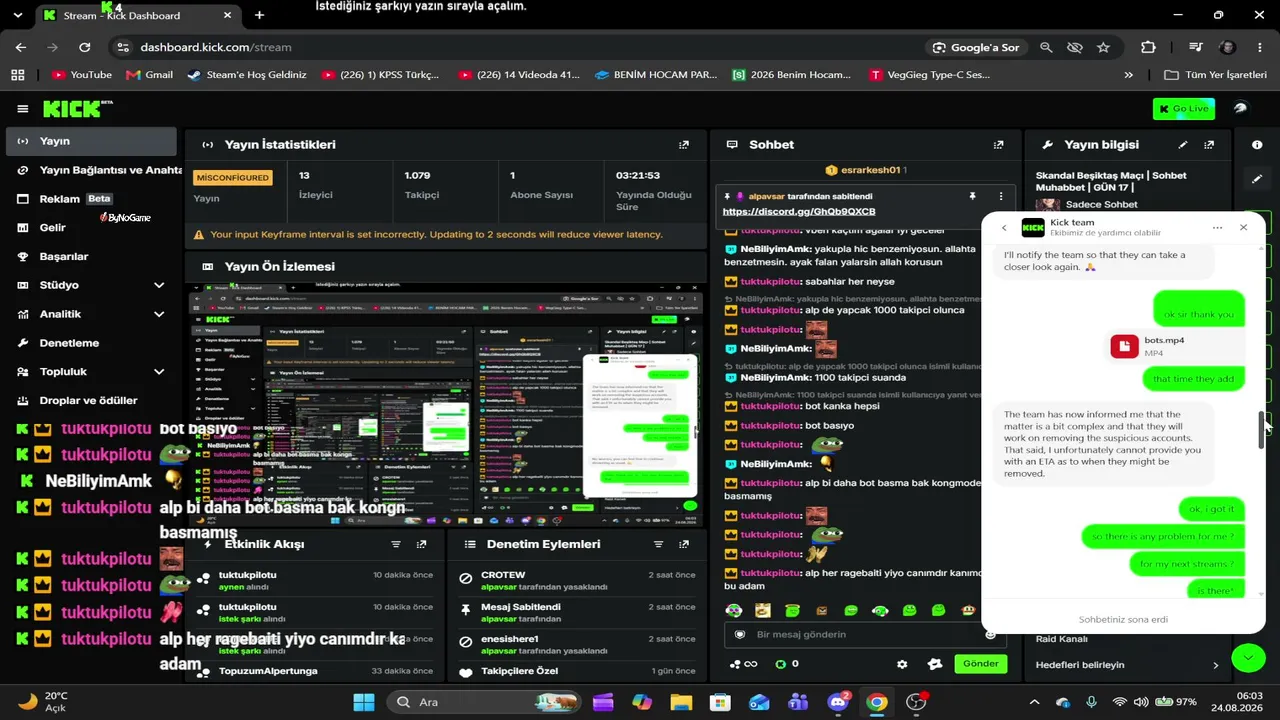Open the Windows Start menu
The image size is (1280, 720).
364,702
